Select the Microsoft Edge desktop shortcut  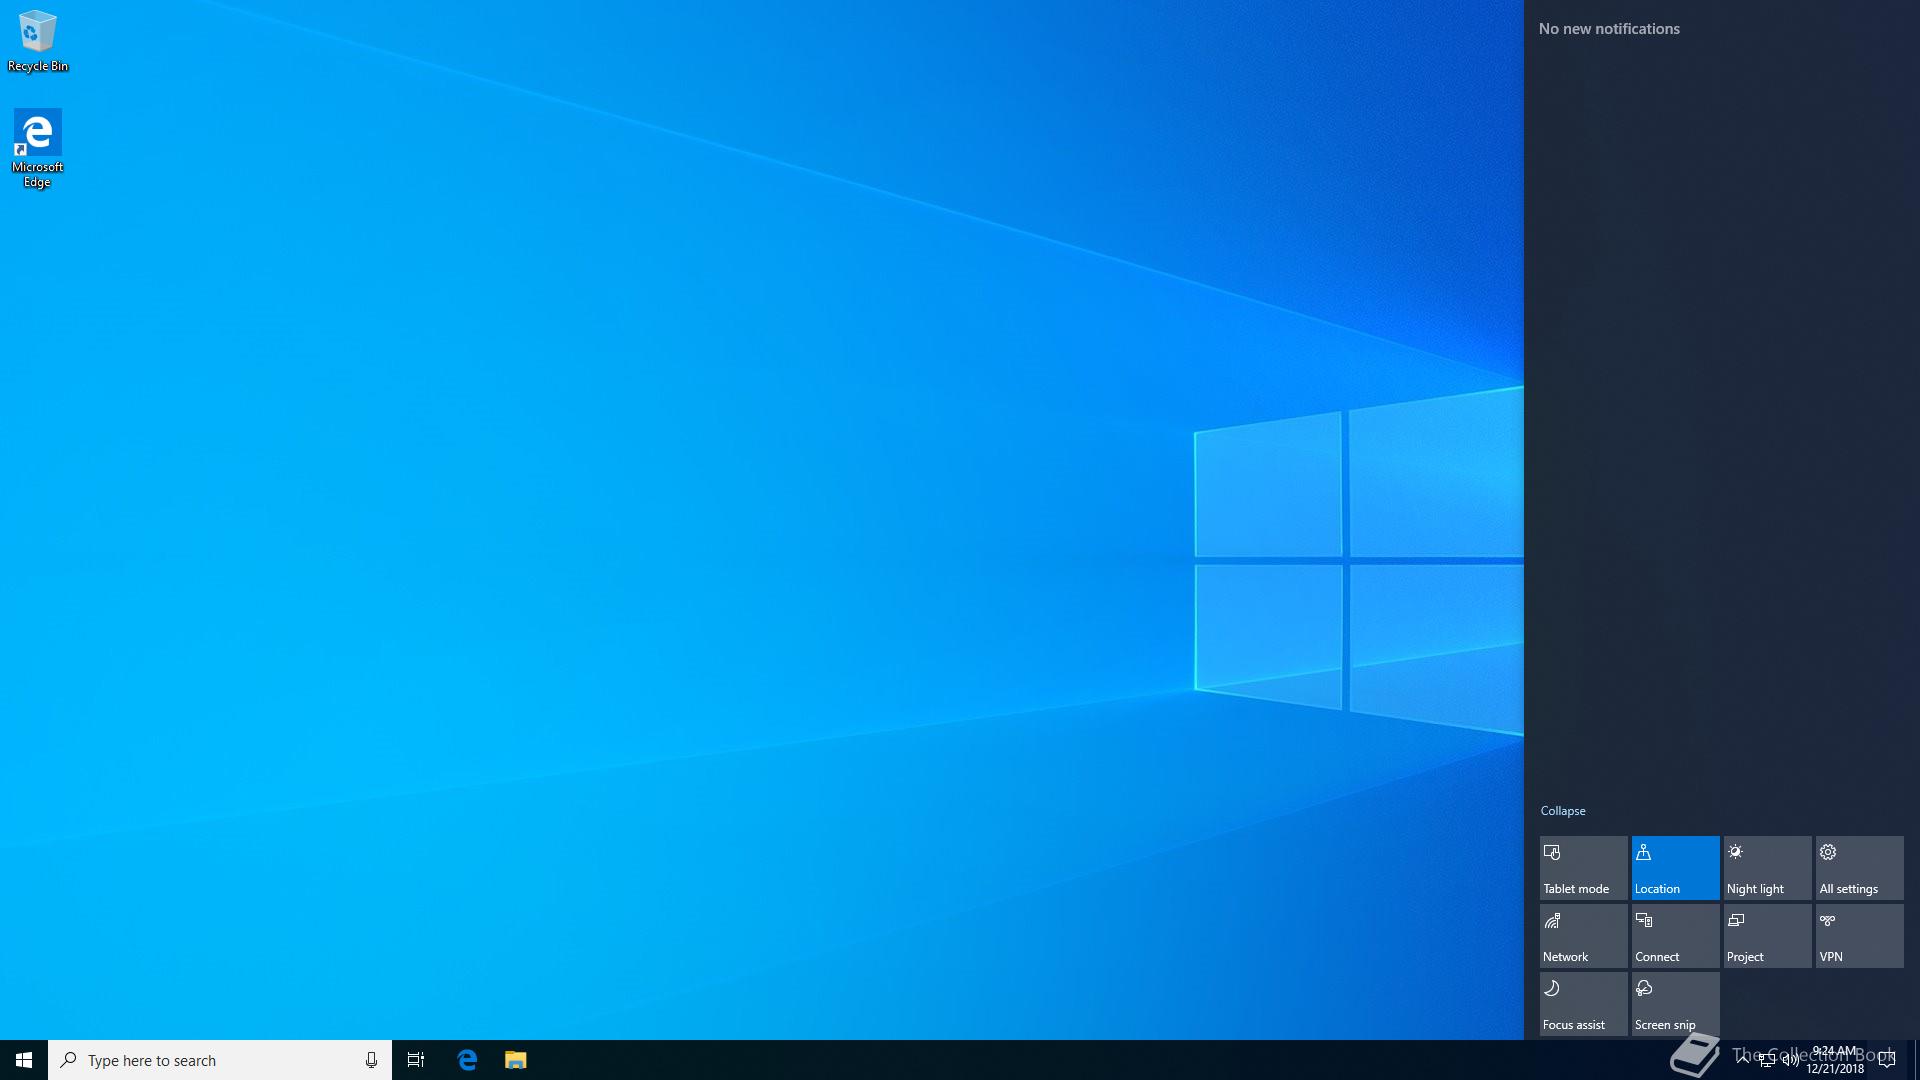tap(37, 148)
